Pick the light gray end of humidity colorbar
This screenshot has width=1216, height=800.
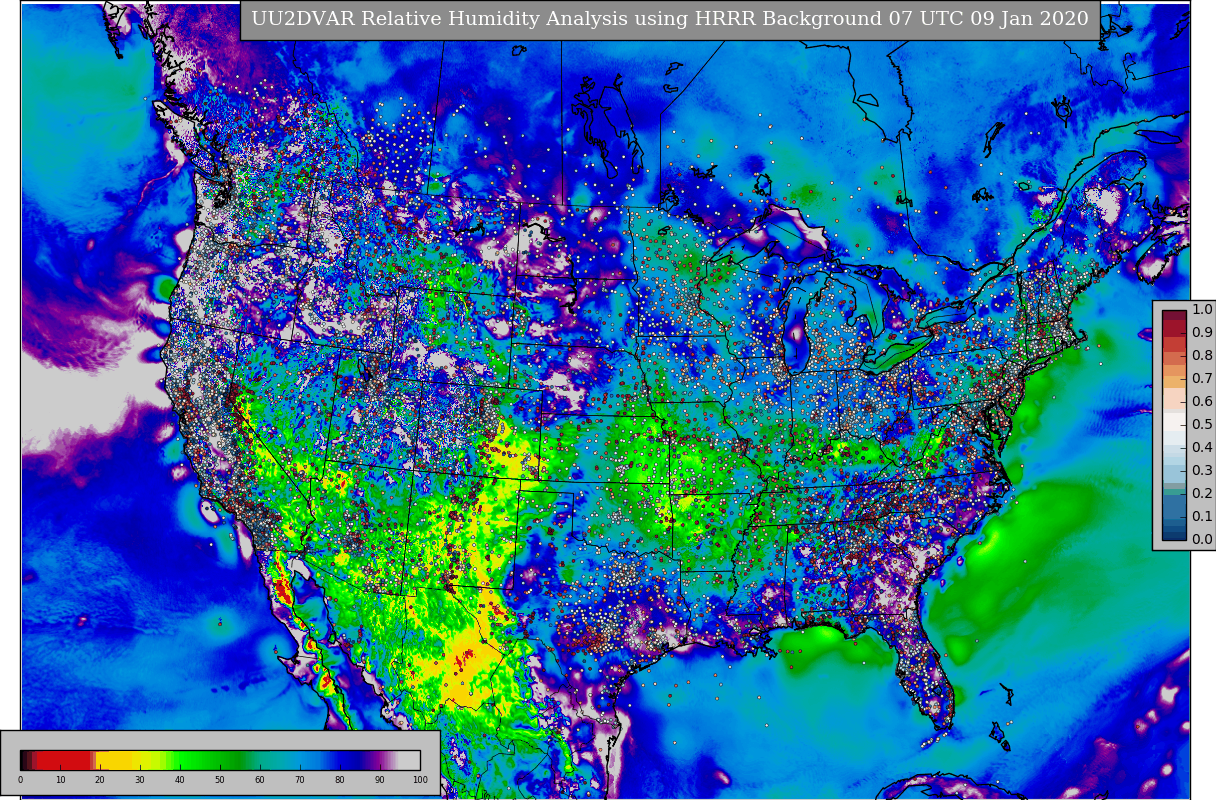click(410, 760)
